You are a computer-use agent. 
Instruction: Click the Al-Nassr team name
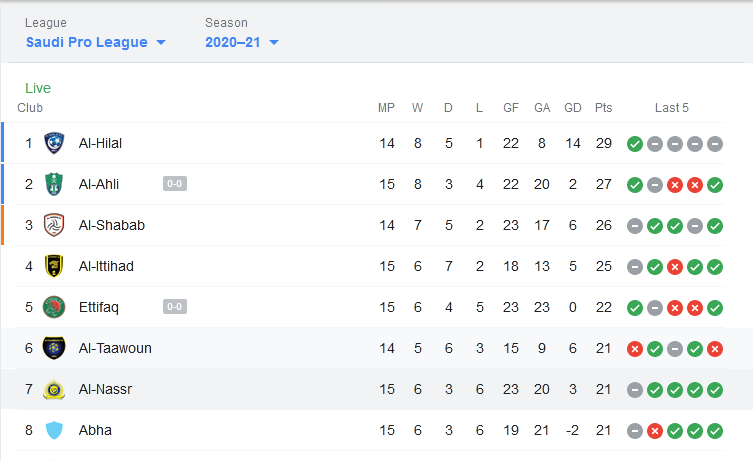(105, 389)
